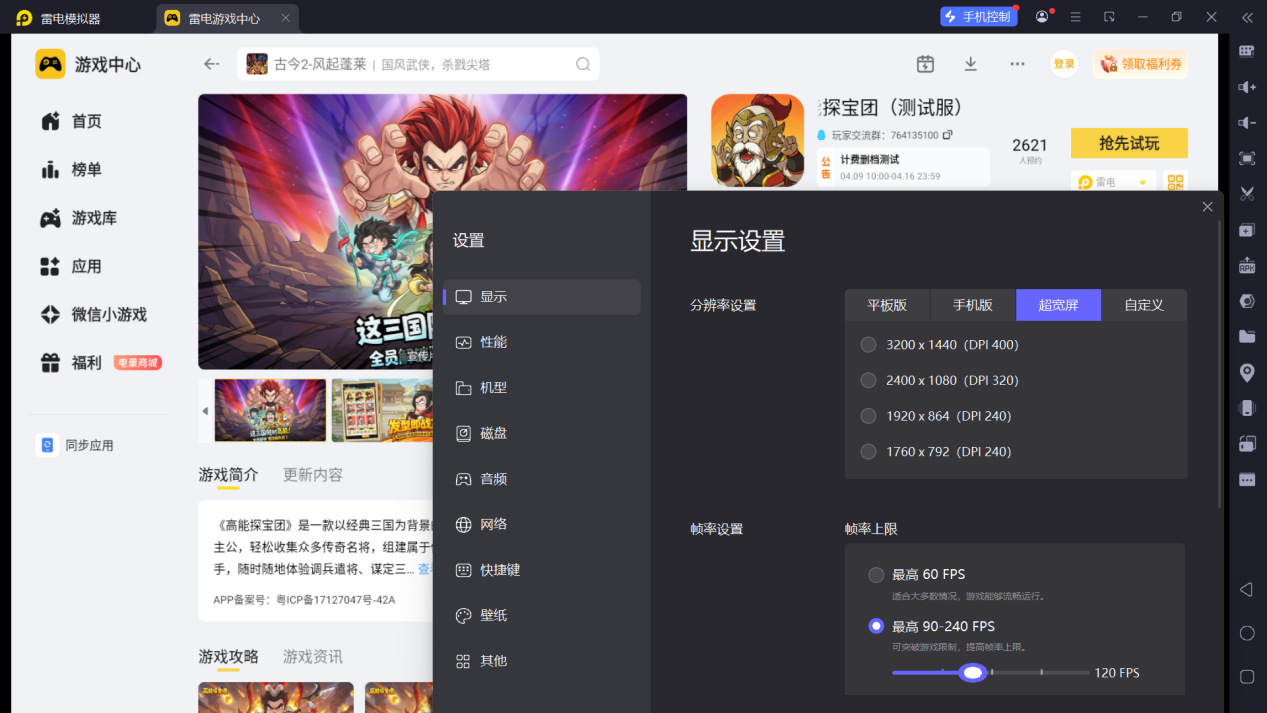1267x713 pixels.
Task: Open 音频 settings section
Action: 542,479
